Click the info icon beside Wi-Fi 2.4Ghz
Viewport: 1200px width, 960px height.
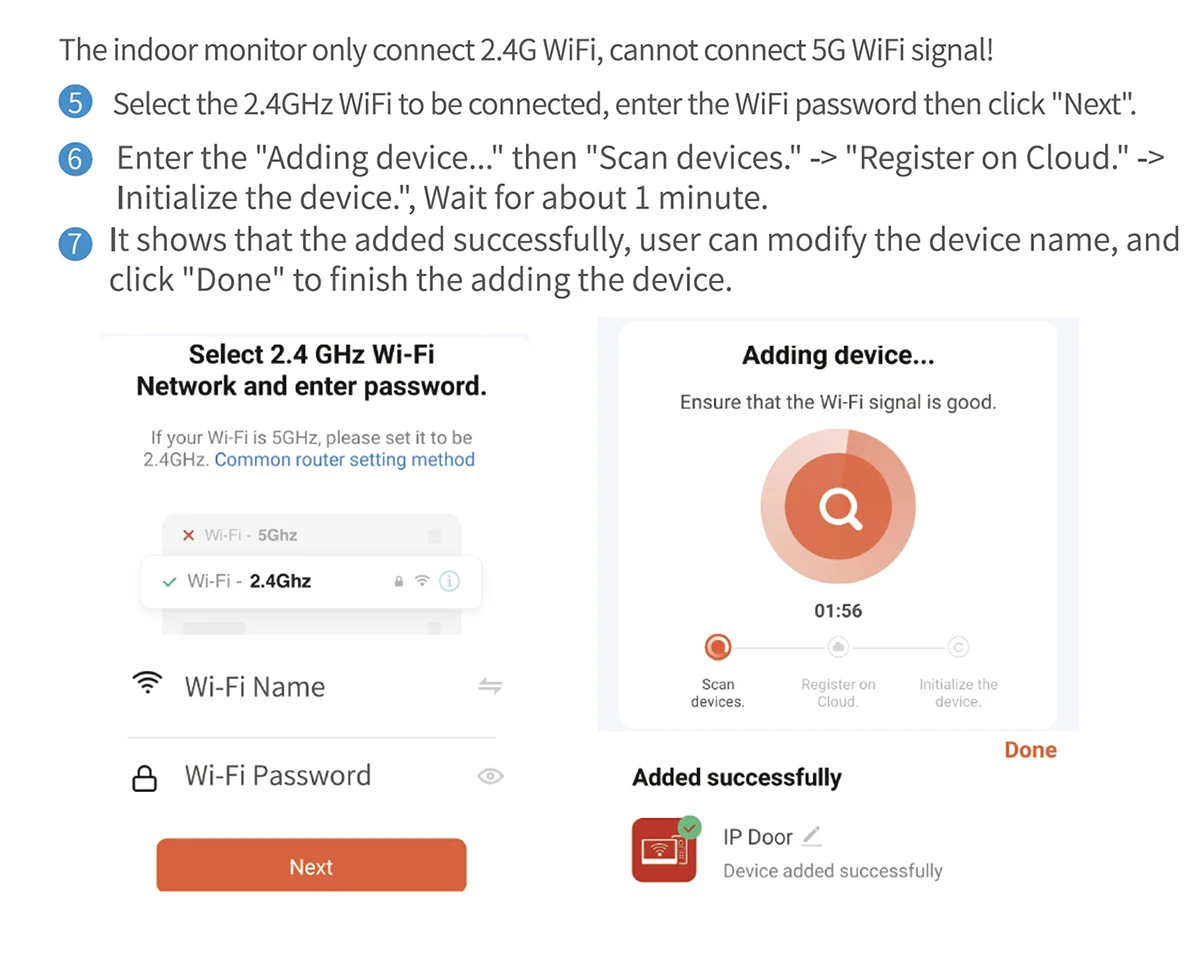coord(449,581)
